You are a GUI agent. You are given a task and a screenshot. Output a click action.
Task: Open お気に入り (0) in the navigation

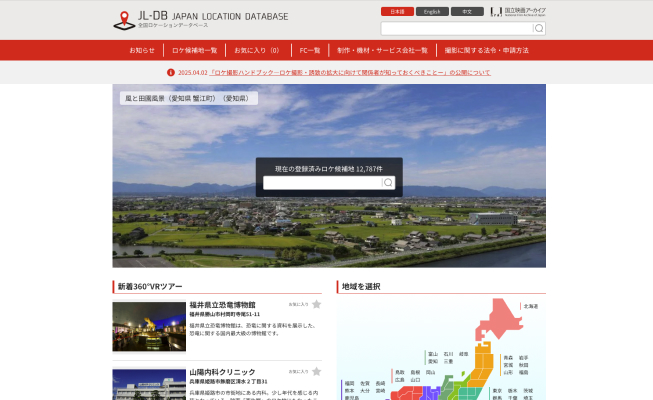[257, 50]
